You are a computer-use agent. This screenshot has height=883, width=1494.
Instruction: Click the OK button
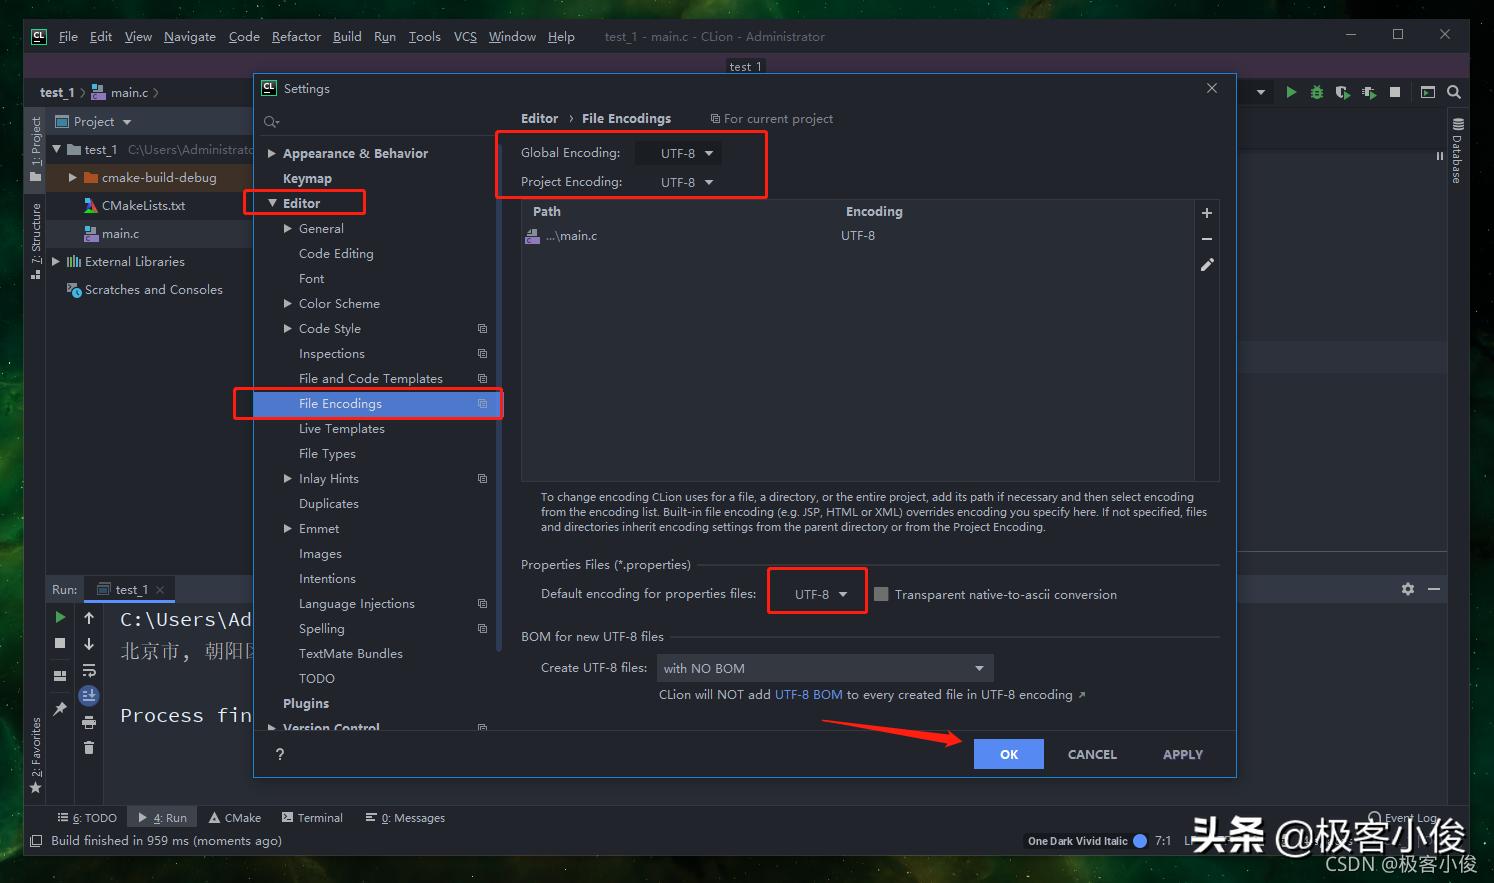[x=1008, y=754]
